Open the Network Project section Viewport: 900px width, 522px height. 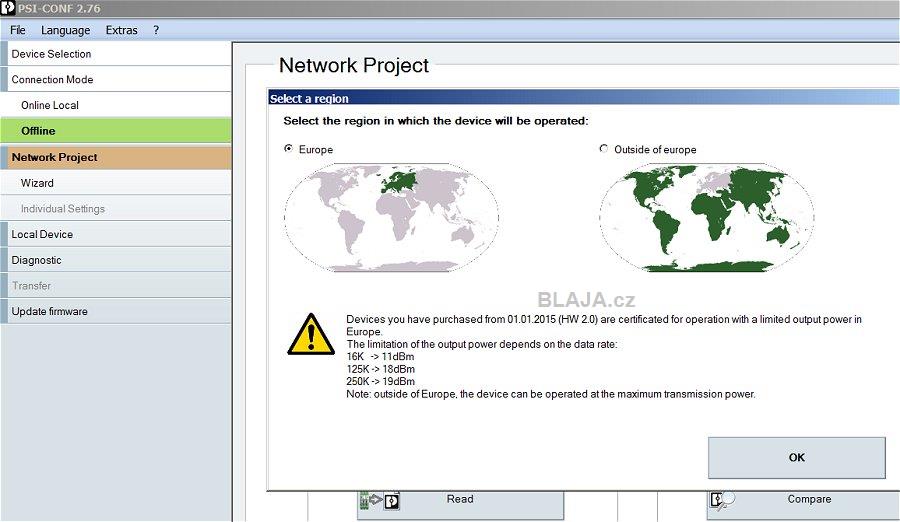coord(116,157)
